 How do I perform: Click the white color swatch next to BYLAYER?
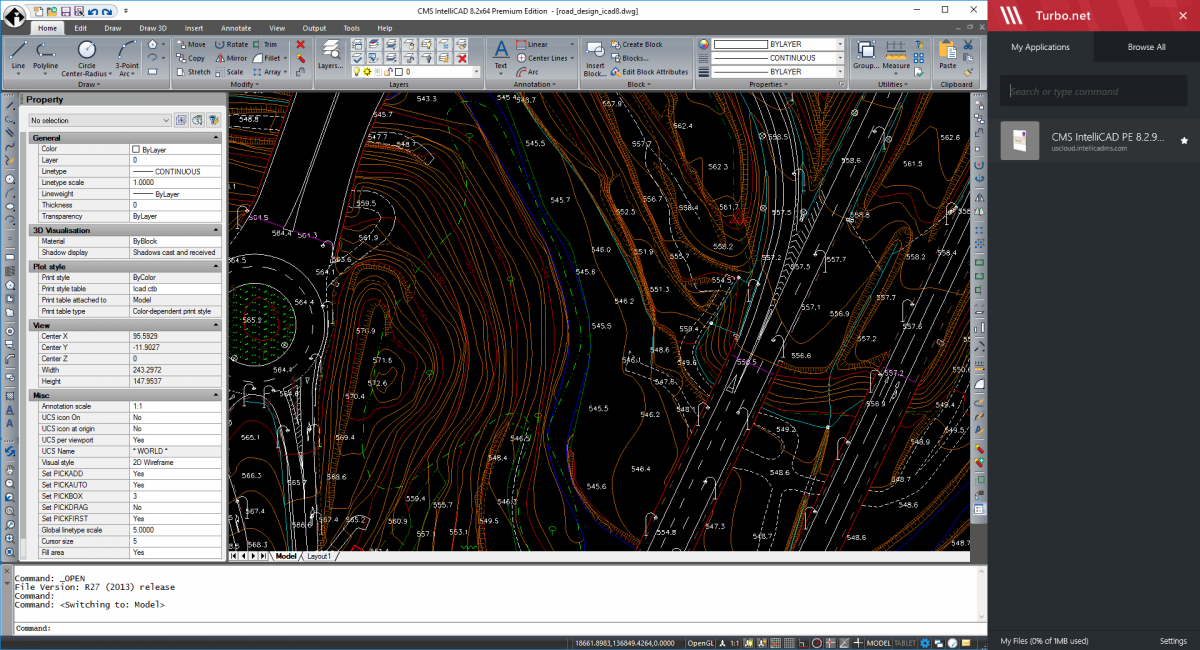coord(740,44)
